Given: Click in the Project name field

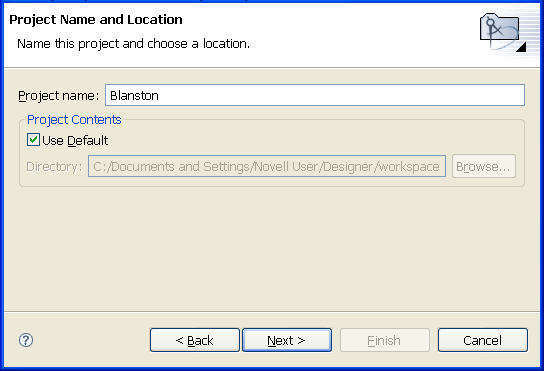Looking at the screenshot, I should tap(315, 95).
